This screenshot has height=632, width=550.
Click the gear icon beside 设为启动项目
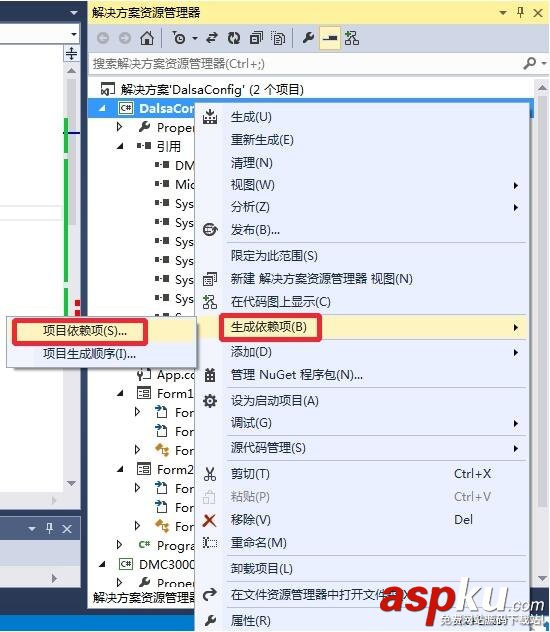click(x=210, y=401)
